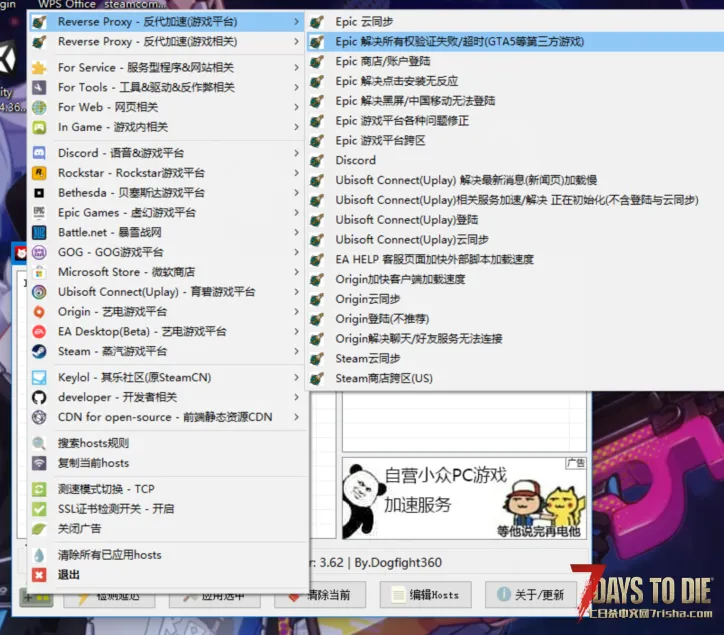Screen dimensions: 724x635
Task: Click the Epic Games logo icon
Action: click(x=39, y=212)
